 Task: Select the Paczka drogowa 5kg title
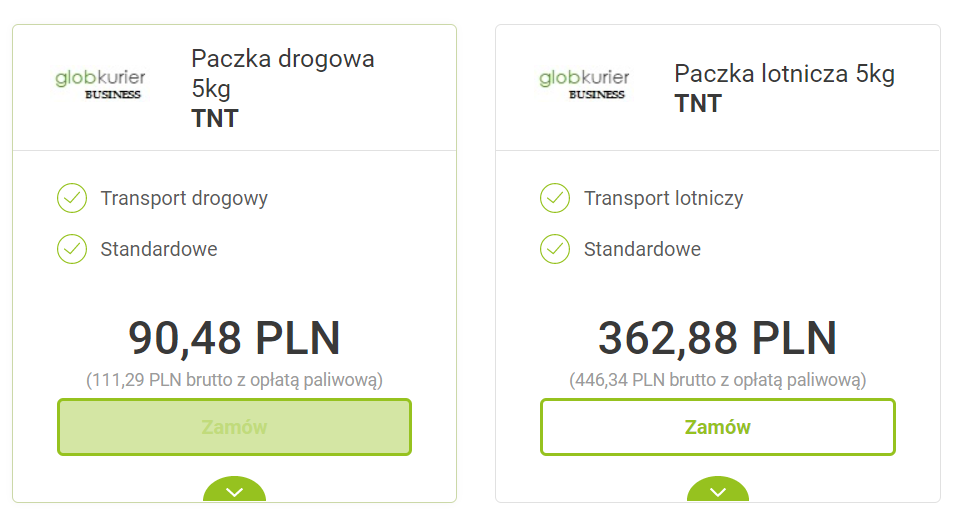(x=282, y=73)
